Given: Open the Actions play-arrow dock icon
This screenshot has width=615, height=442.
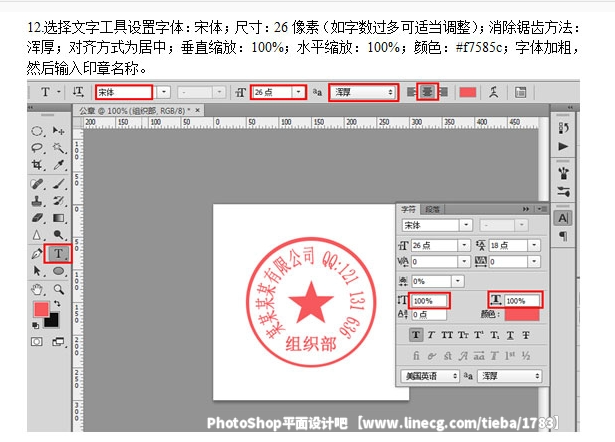Looking at the screenshot, I should (x=563, y=146).
